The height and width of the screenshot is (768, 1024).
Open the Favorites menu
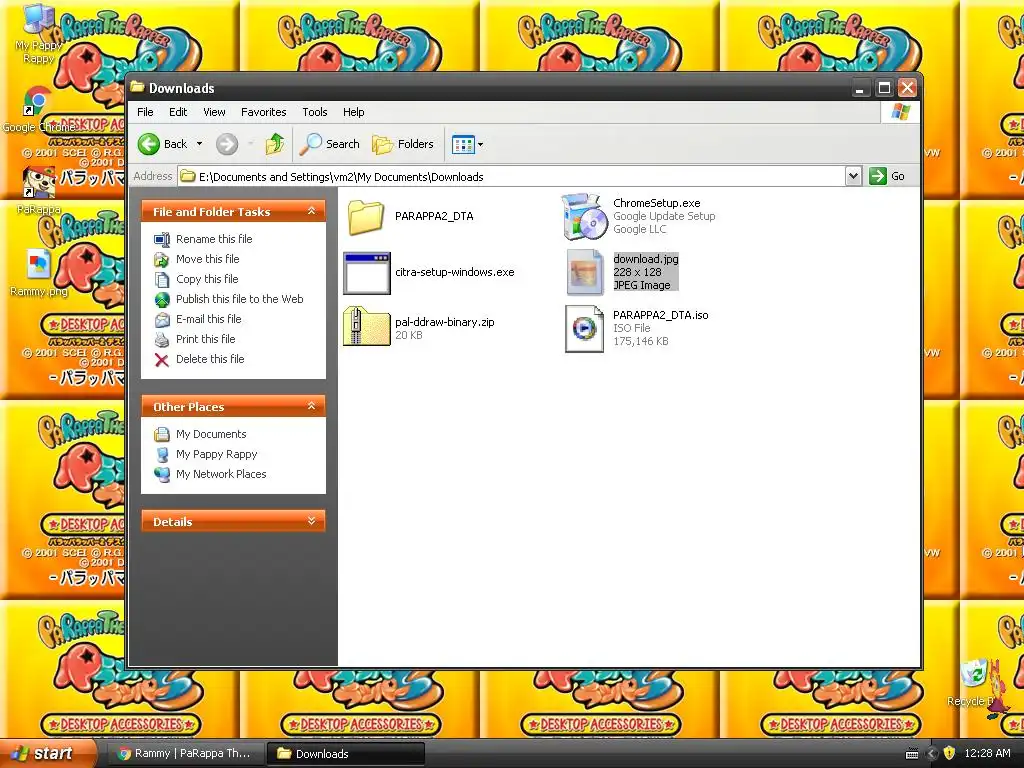264,112
